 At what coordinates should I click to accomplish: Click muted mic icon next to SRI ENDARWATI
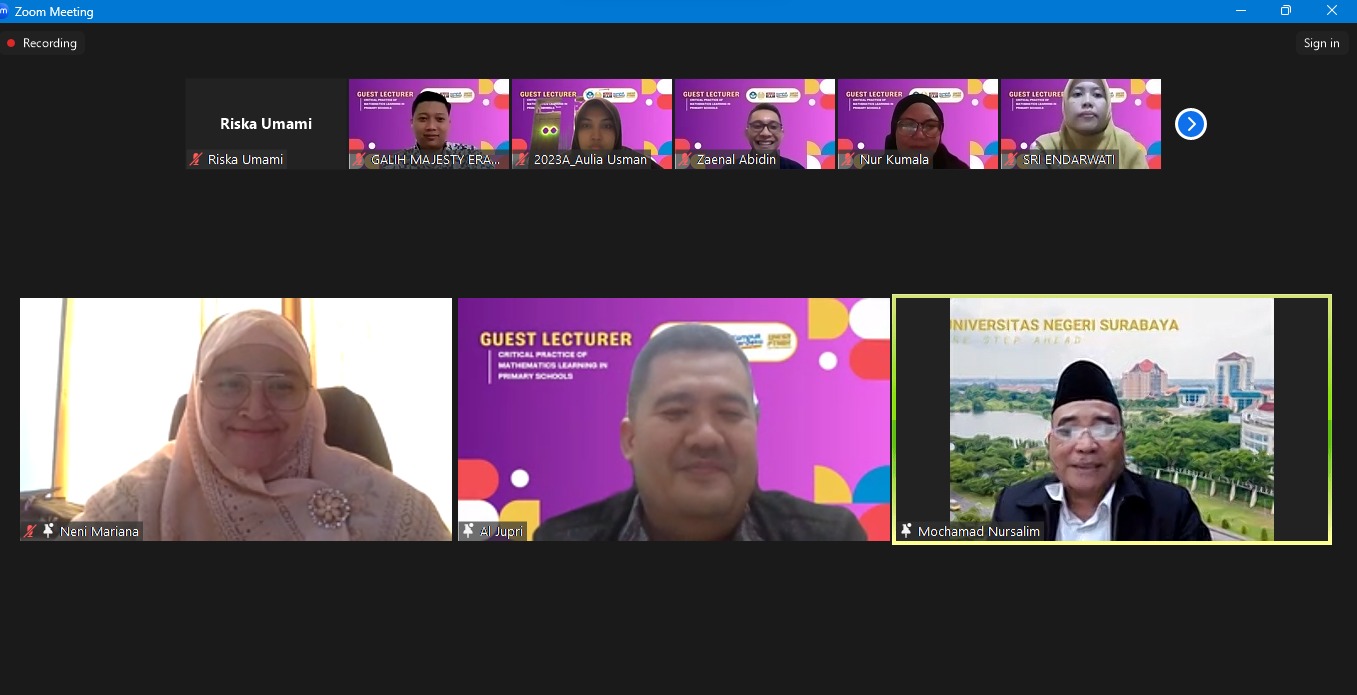1011,159
